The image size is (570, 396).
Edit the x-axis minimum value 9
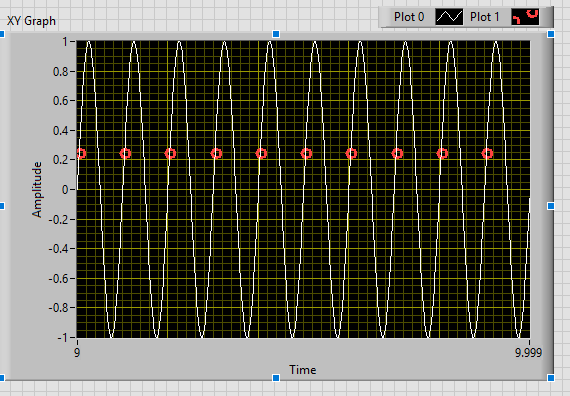pyautogui.click(x=77, y=352)
